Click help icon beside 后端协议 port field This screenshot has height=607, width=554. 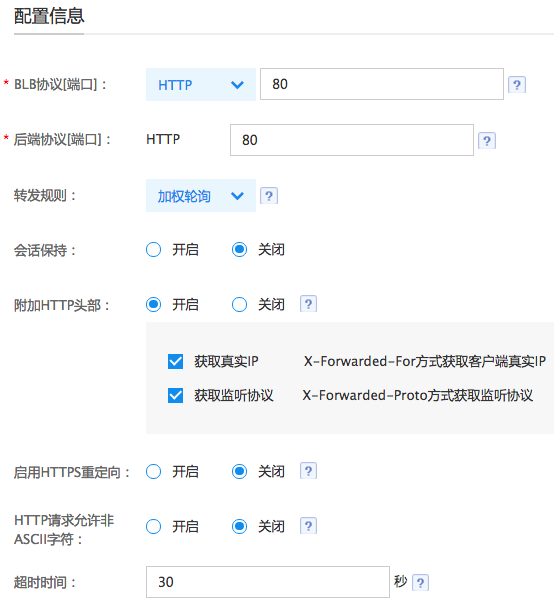[x=487, y=141]
